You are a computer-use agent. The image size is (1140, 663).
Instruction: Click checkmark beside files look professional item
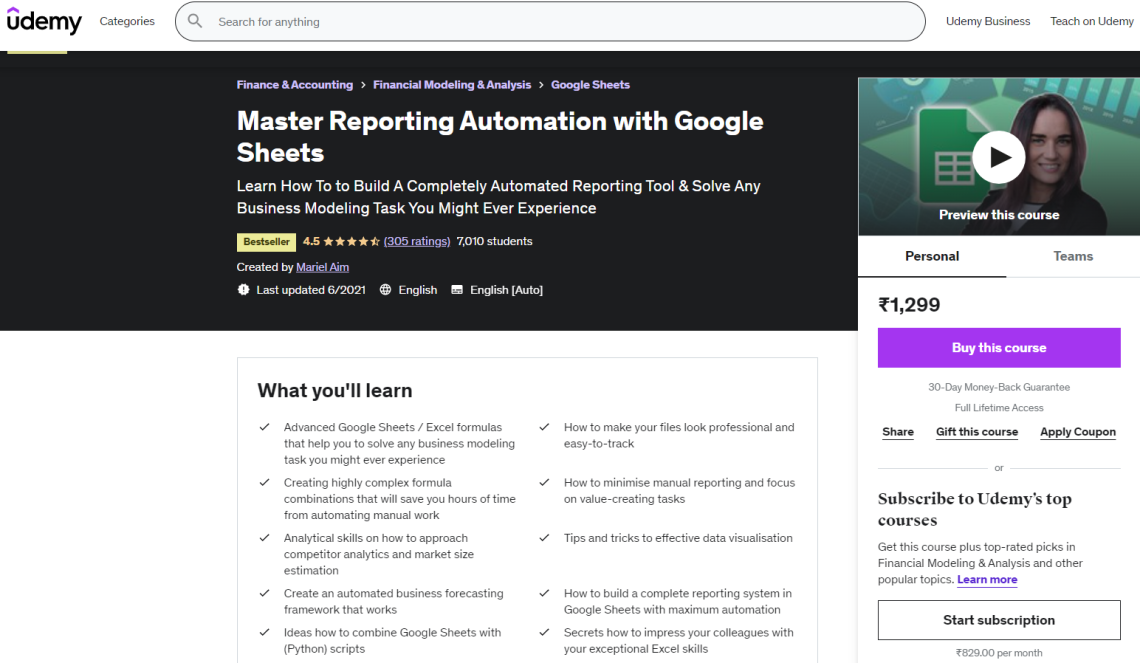(x=544, y=427)
